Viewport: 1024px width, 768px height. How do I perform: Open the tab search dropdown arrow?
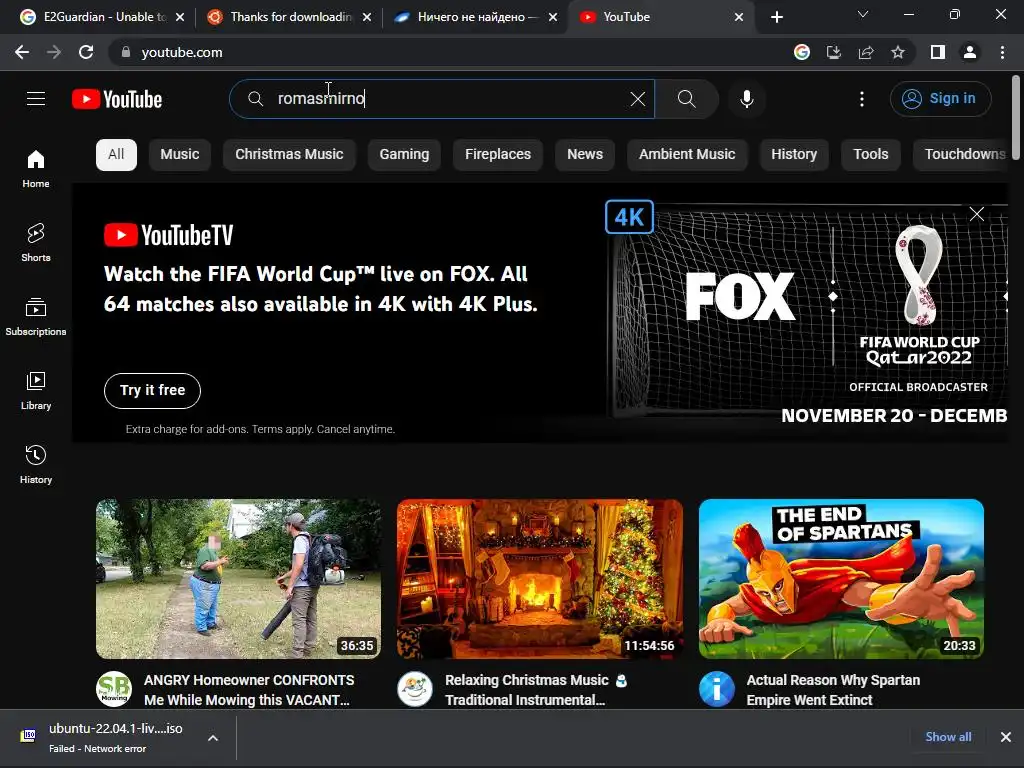pyautogui.click(x=862, y=14)
